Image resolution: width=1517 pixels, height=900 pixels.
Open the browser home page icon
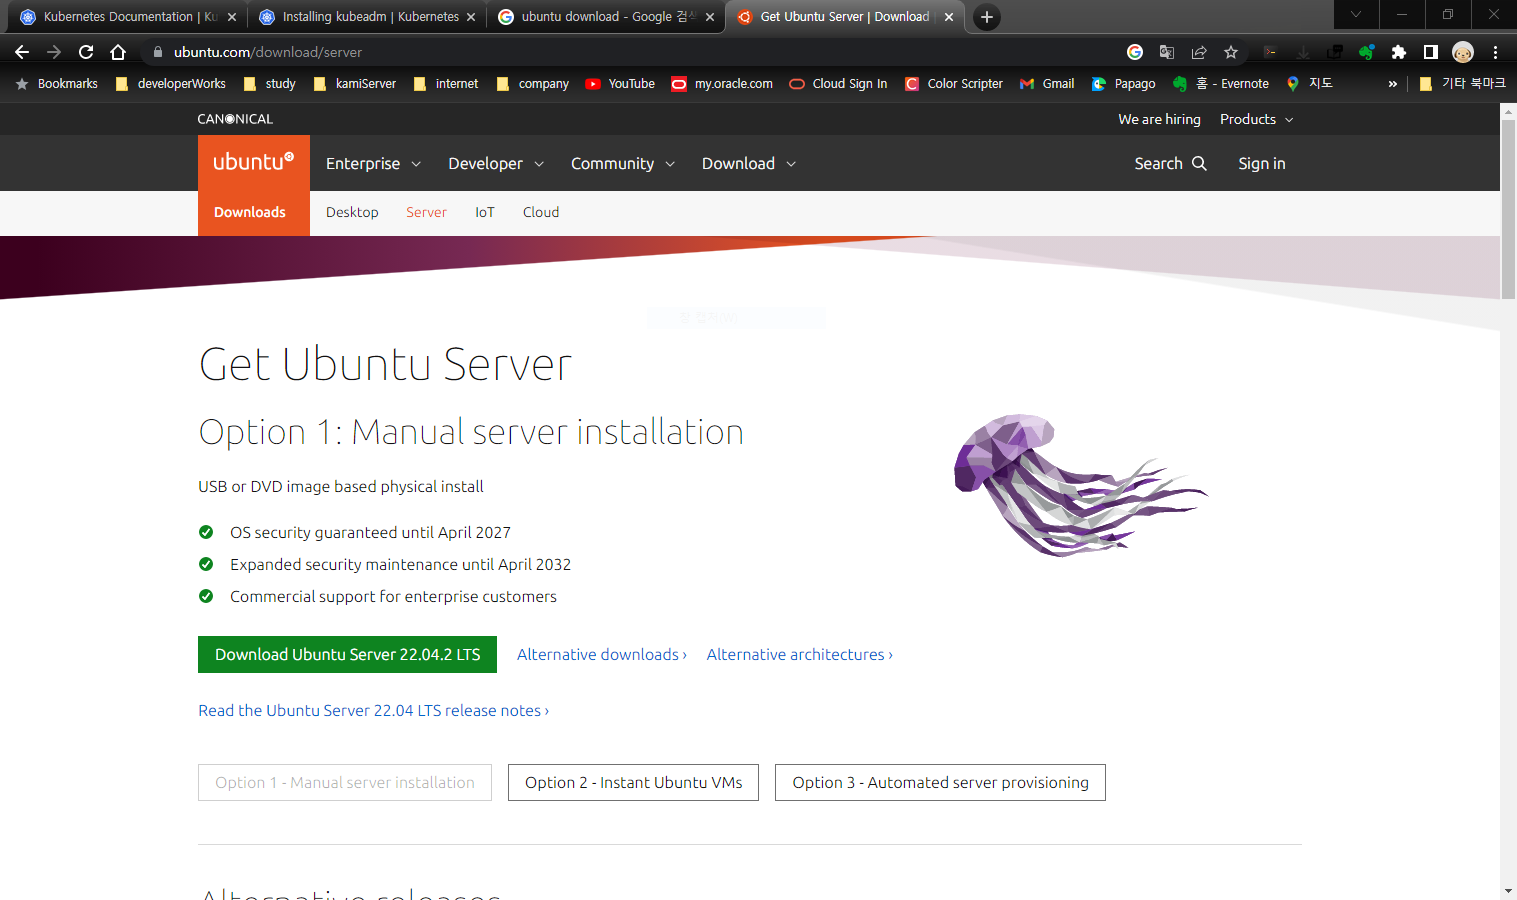tap(118, 52)
